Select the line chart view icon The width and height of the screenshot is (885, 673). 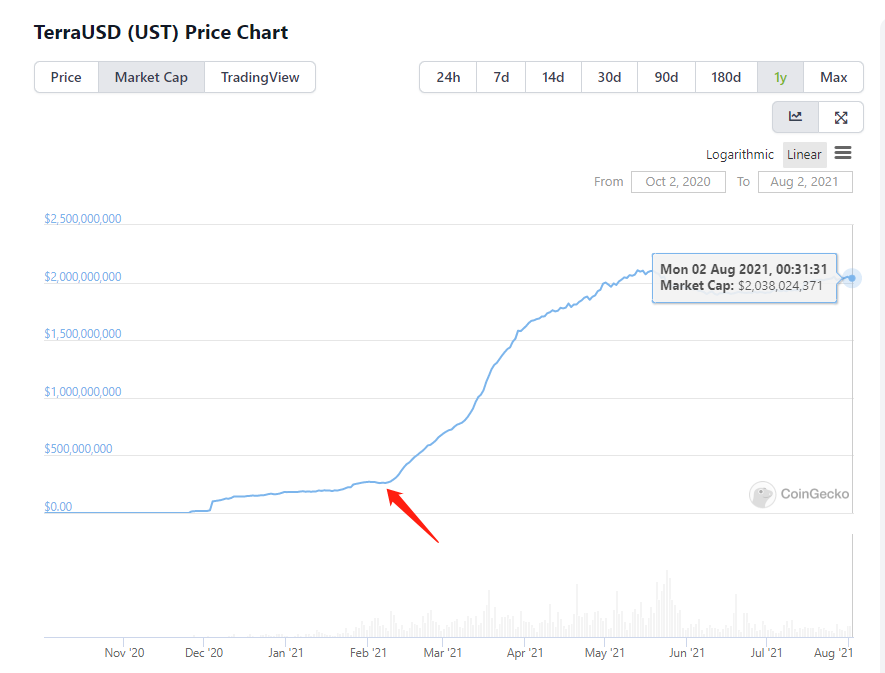click(x=795, y=117)
